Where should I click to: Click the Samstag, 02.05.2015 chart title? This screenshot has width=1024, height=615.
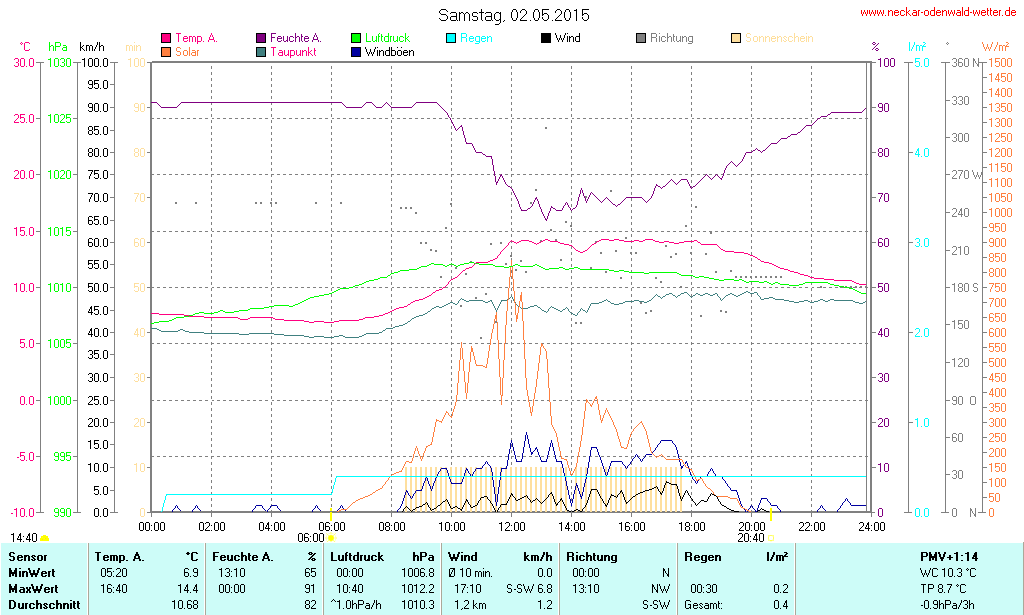click(514, 15)
